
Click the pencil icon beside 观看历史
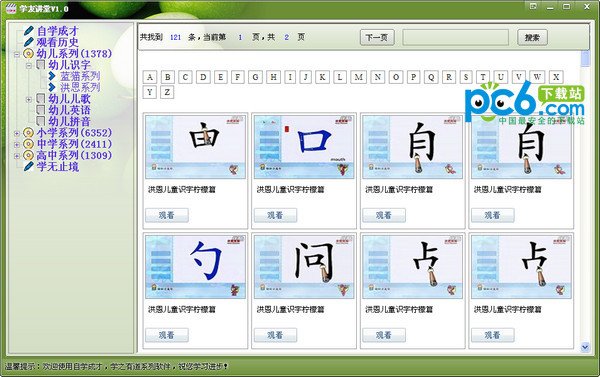29,42
